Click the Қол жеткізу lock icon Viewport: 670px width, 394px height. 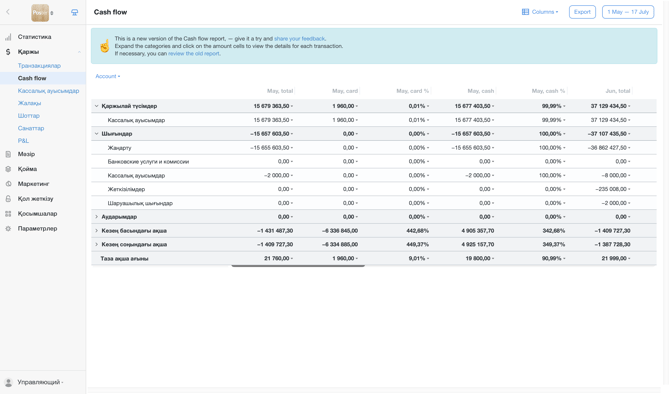(8, 199)
